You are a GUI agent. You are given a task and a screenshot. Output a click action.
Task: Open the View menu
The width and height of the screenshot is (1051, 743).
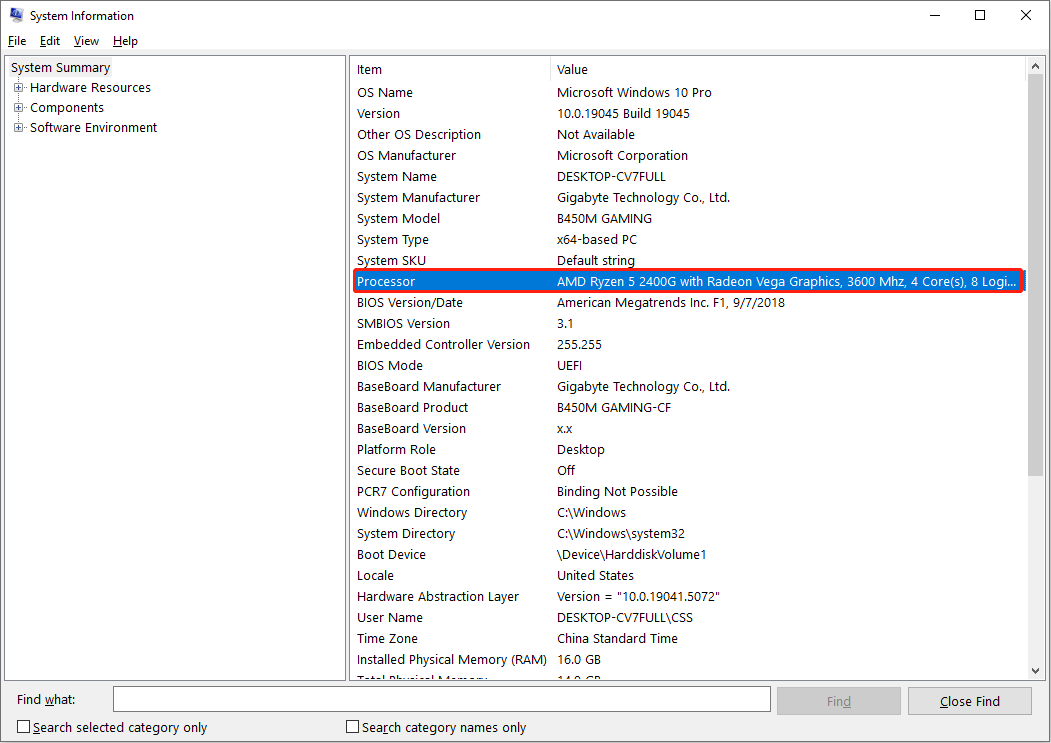(86, 41)
